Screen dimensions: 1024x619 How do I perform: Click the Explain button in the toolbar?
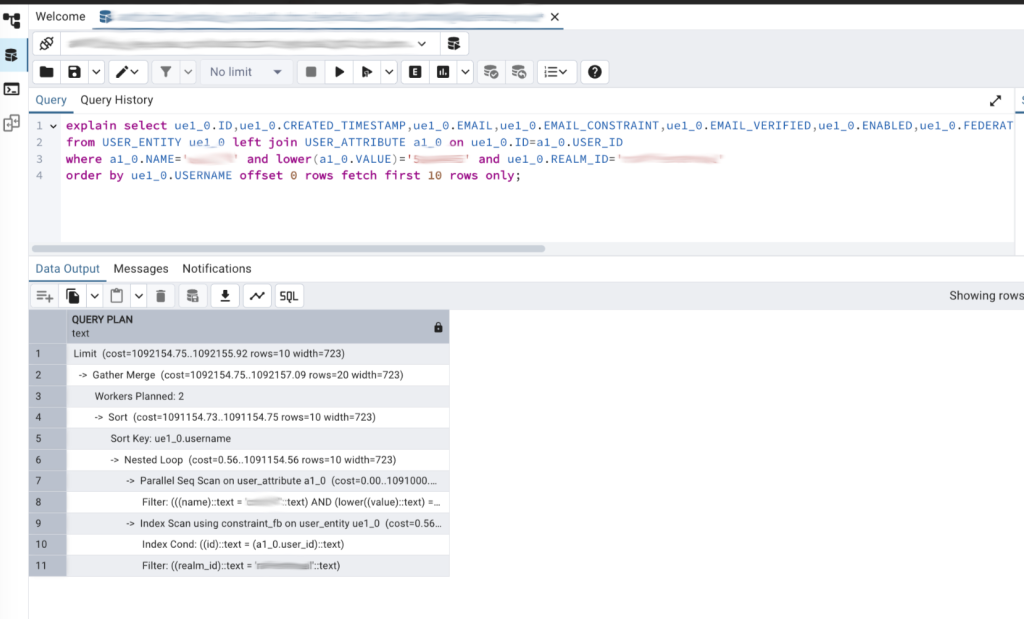[415, 72]
